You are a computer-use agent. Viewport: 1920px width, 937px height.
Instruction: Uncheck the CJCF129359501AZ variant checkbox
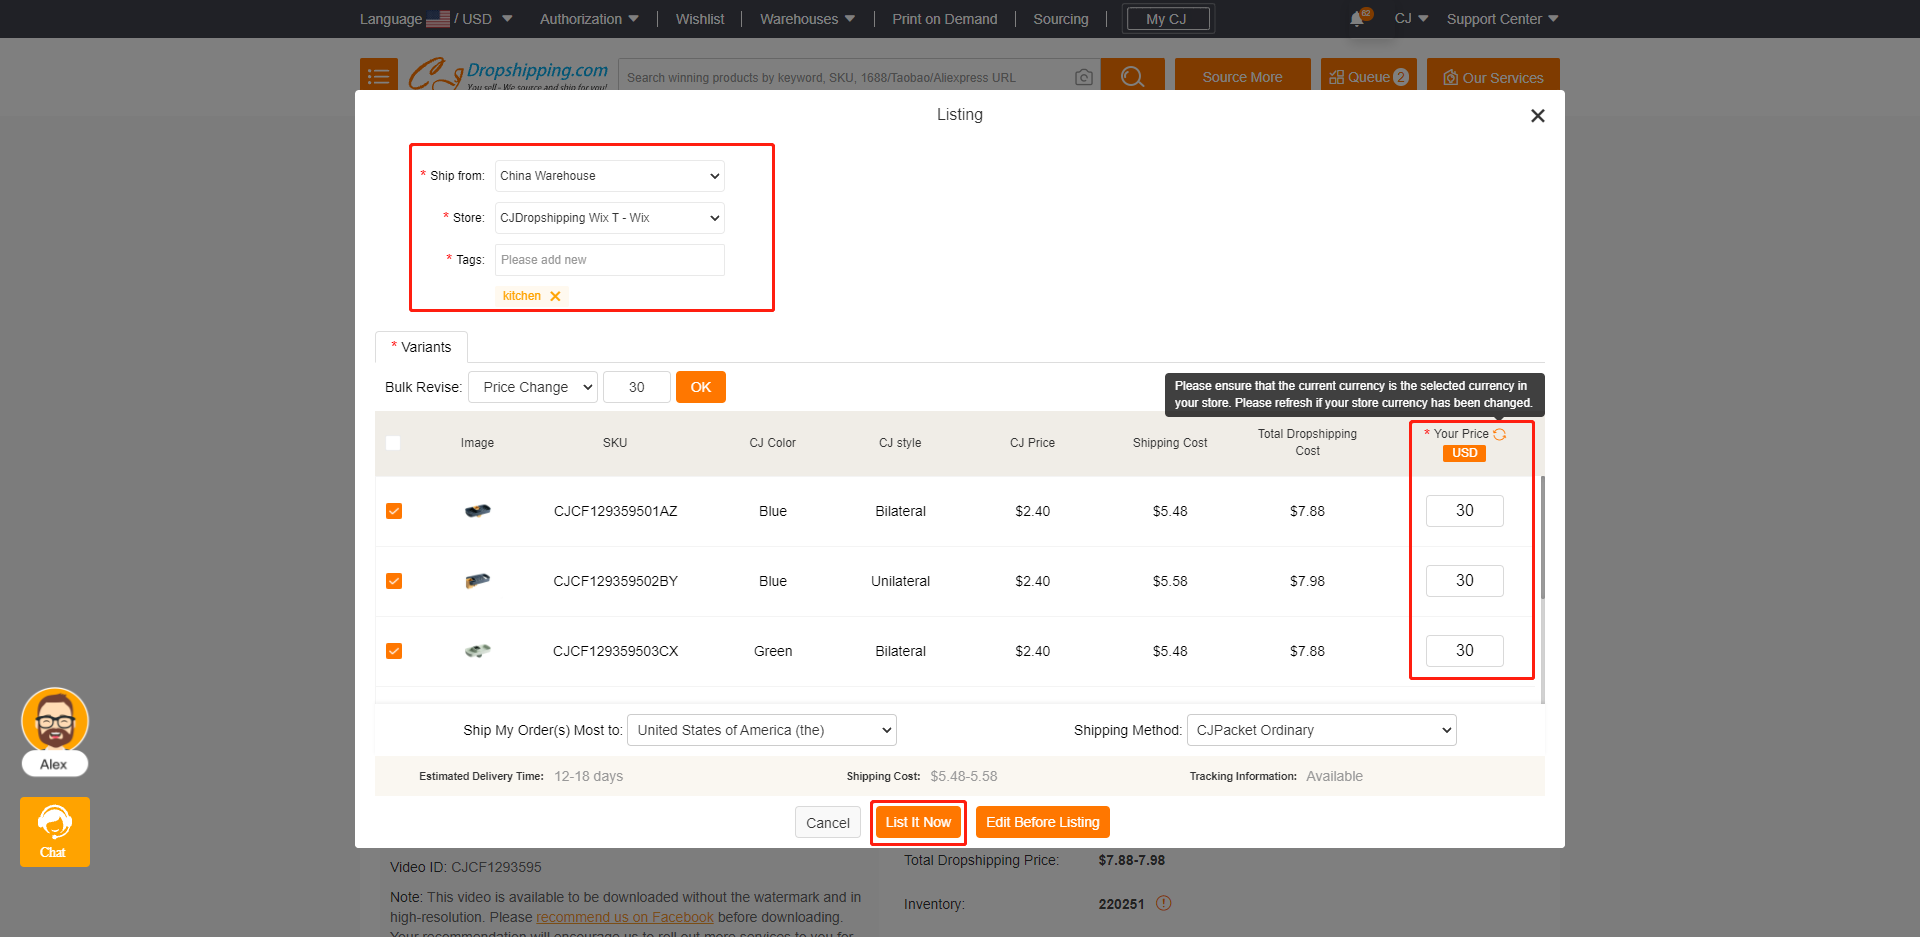tap(394, 511)
